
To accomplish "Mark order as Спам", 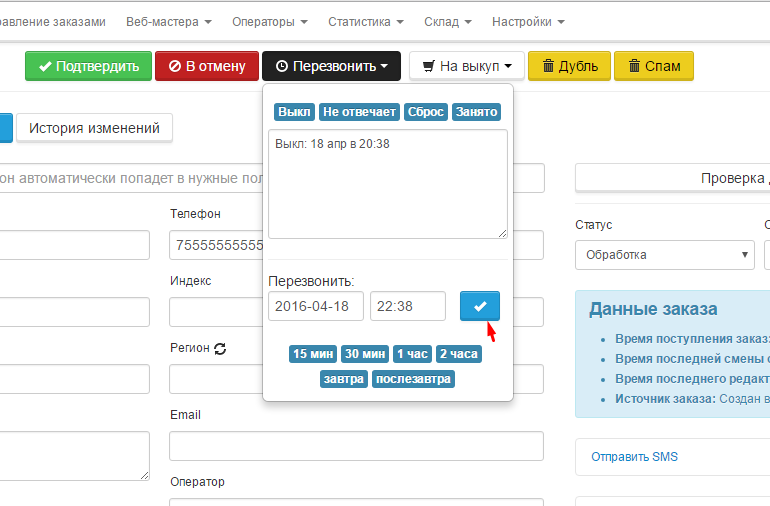I will 654,66.
